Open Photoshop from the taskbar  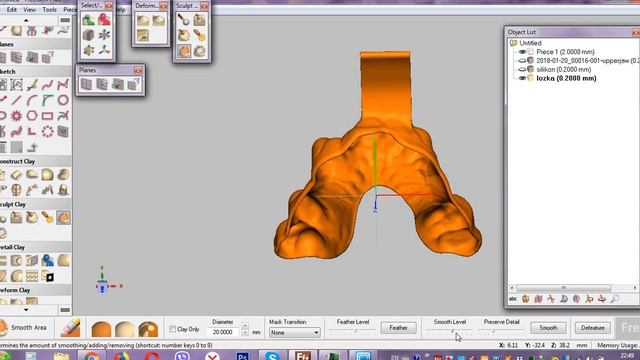(242, 356)
